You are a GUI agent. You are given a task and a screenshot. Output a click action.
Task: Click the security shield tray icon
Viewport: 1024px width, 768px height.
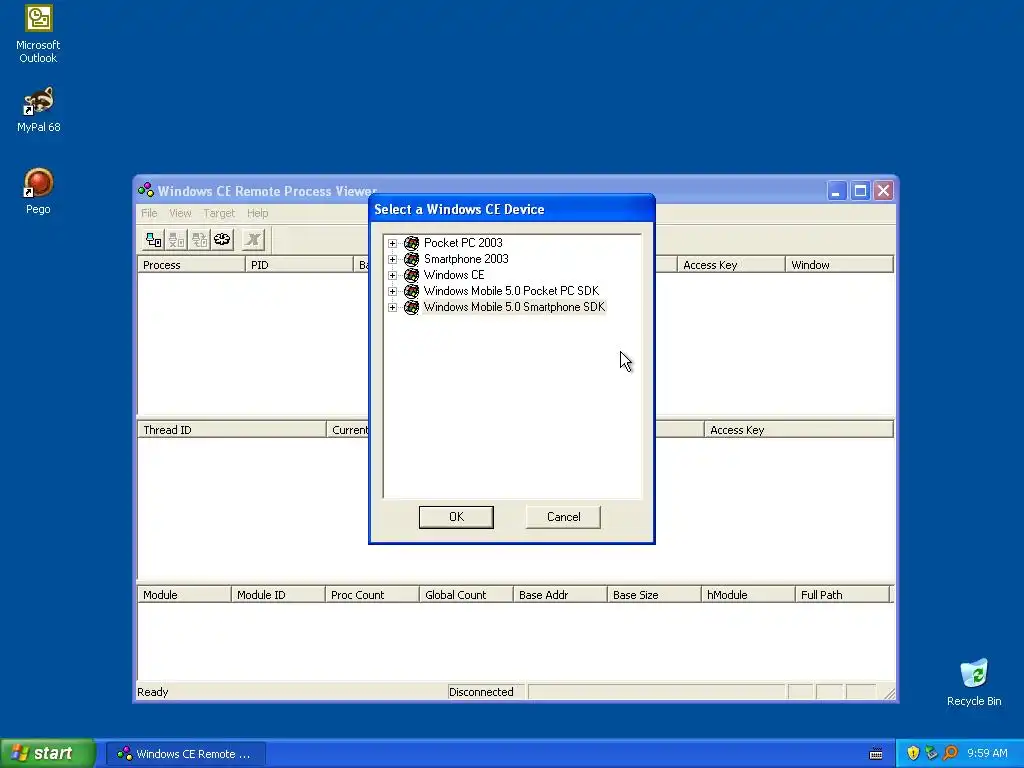[x=913, y=753]
